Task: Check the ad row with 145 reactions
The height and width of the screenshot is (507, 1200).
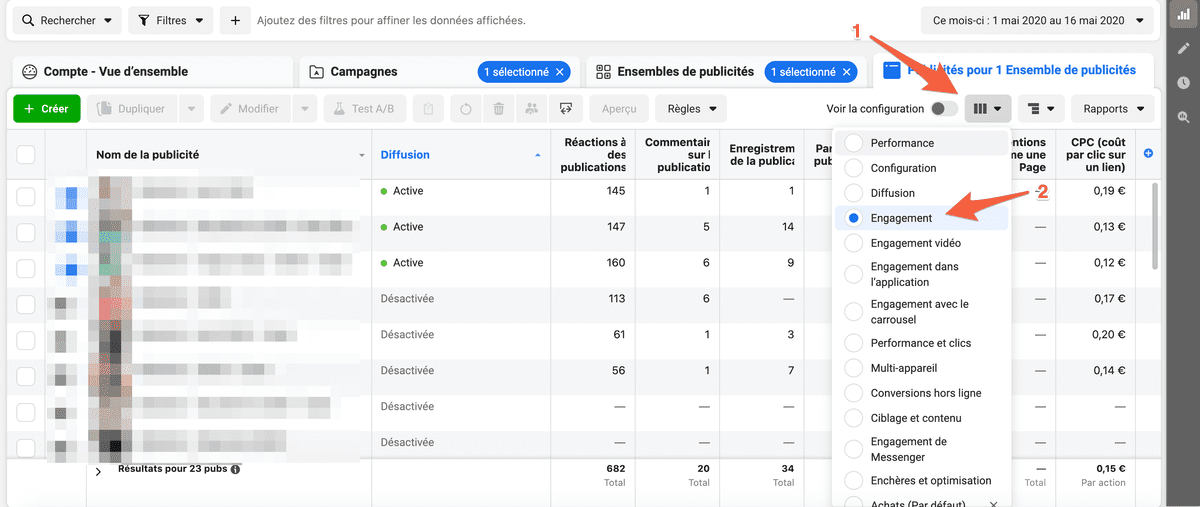Action: (26, 197)
